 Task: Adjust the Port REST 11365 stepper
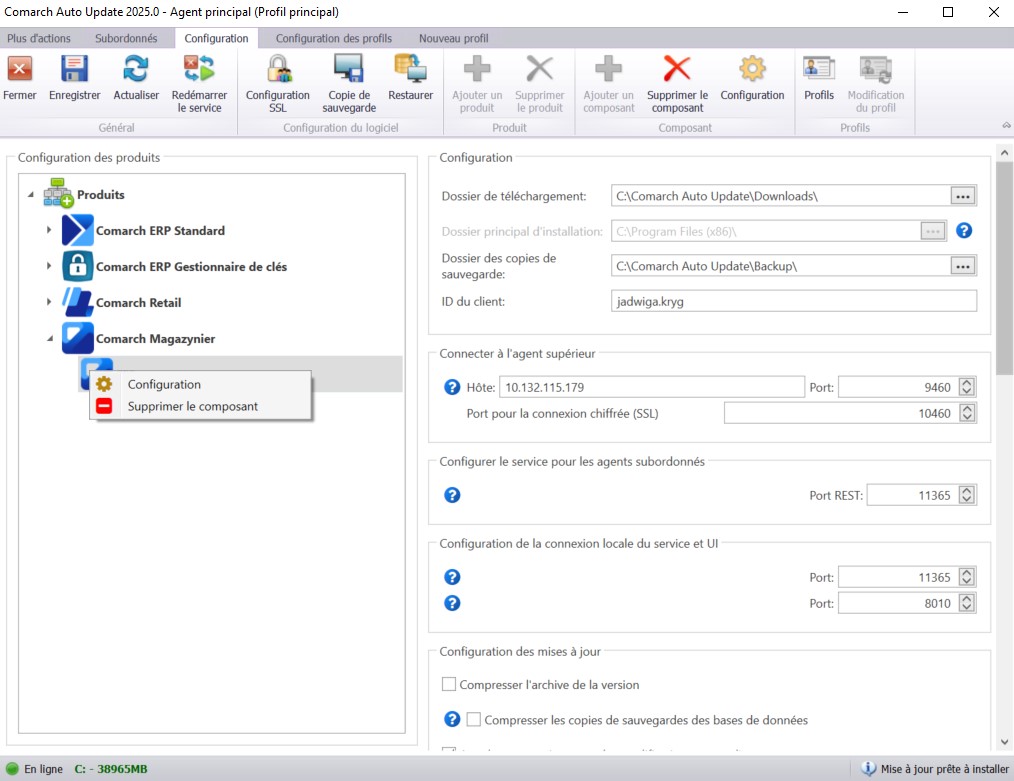tap(967, 495)
